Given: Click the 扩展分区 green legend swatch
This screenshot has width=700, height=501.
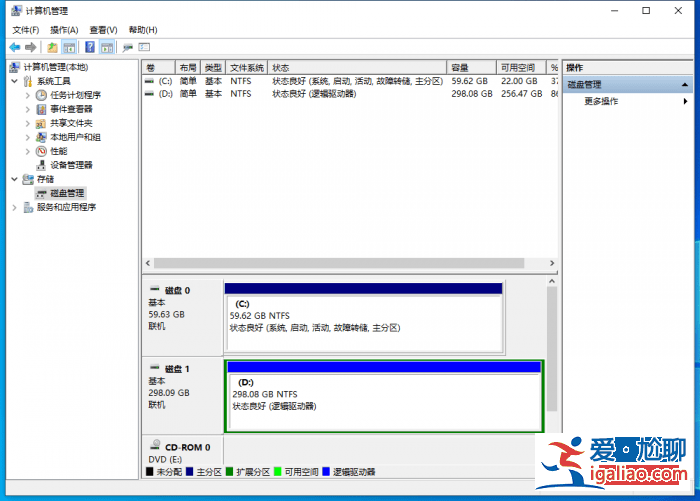Looking at the screenshot, I should coord(229,472).
